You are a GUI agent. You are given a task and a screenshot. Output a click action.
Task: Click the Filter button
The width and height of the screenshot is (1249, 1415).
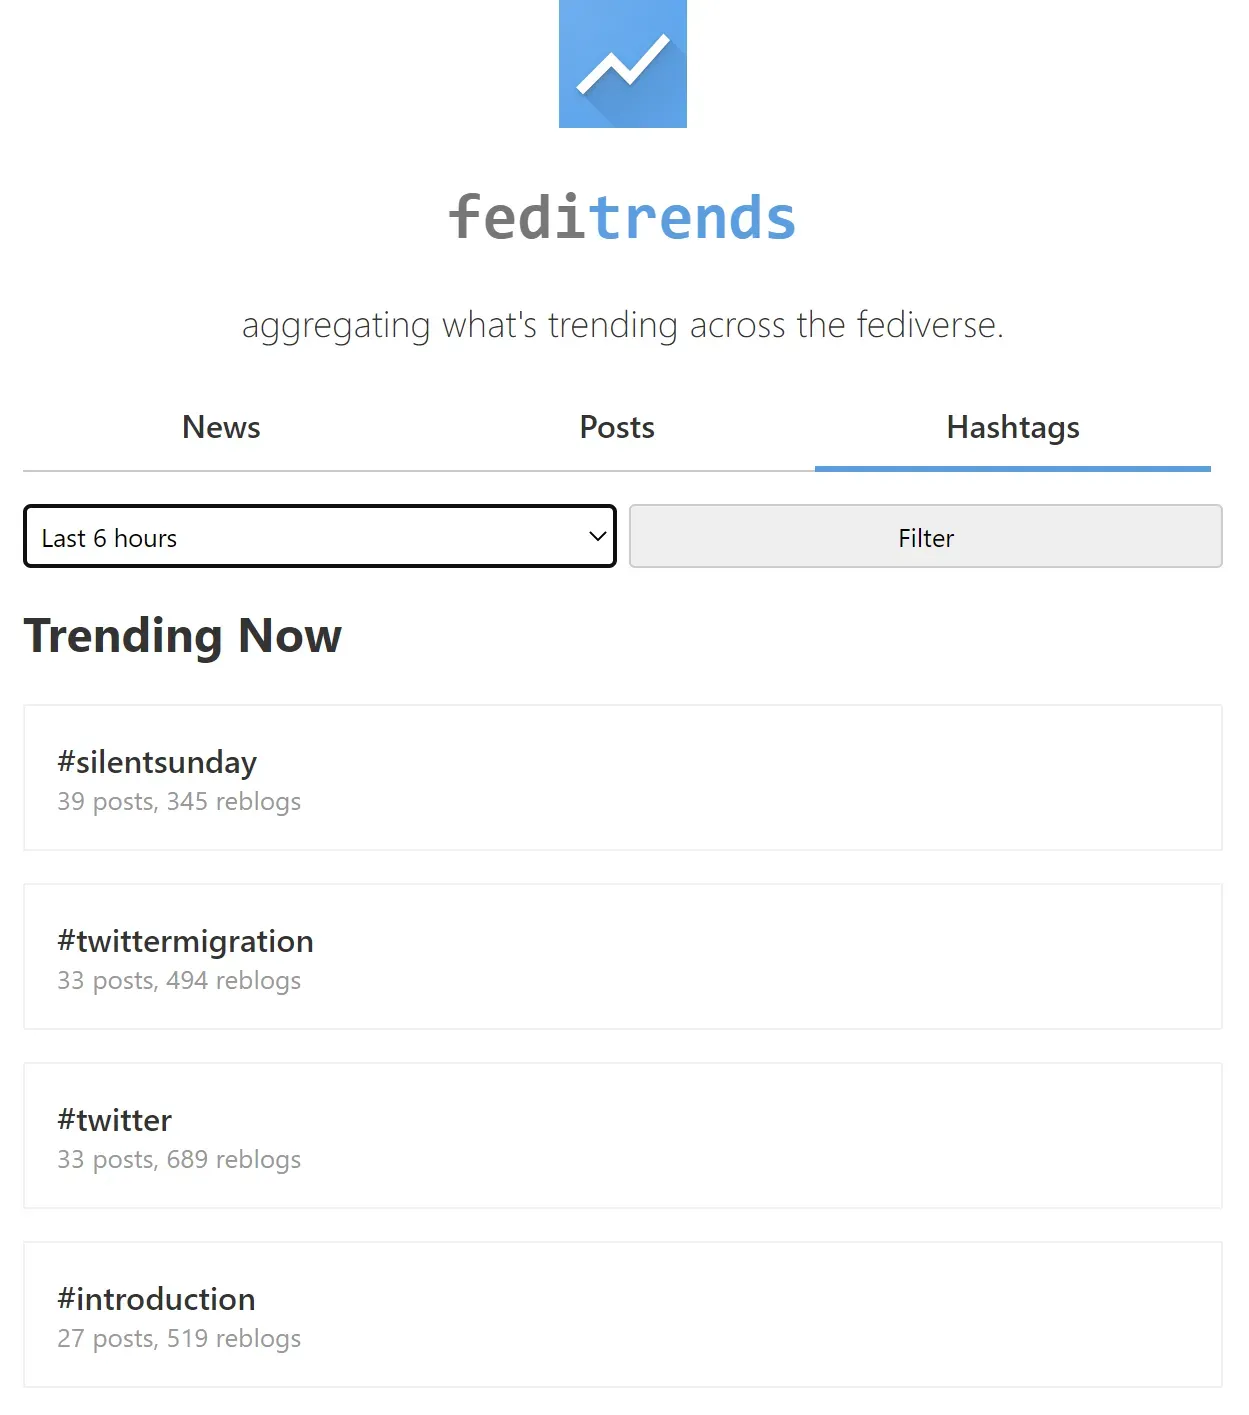pos(926,536)
